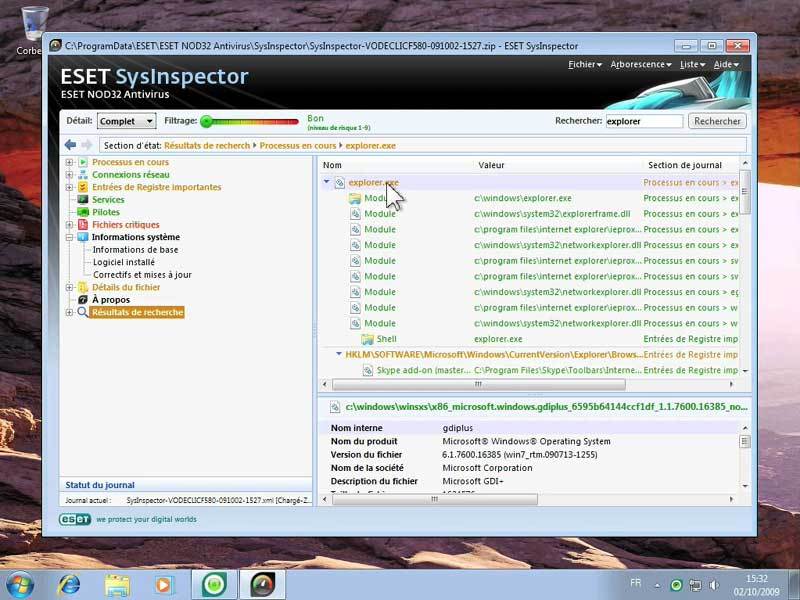Open the Fichier menu
The width and height of the screenshot is (800, 600).
point(585,65)
